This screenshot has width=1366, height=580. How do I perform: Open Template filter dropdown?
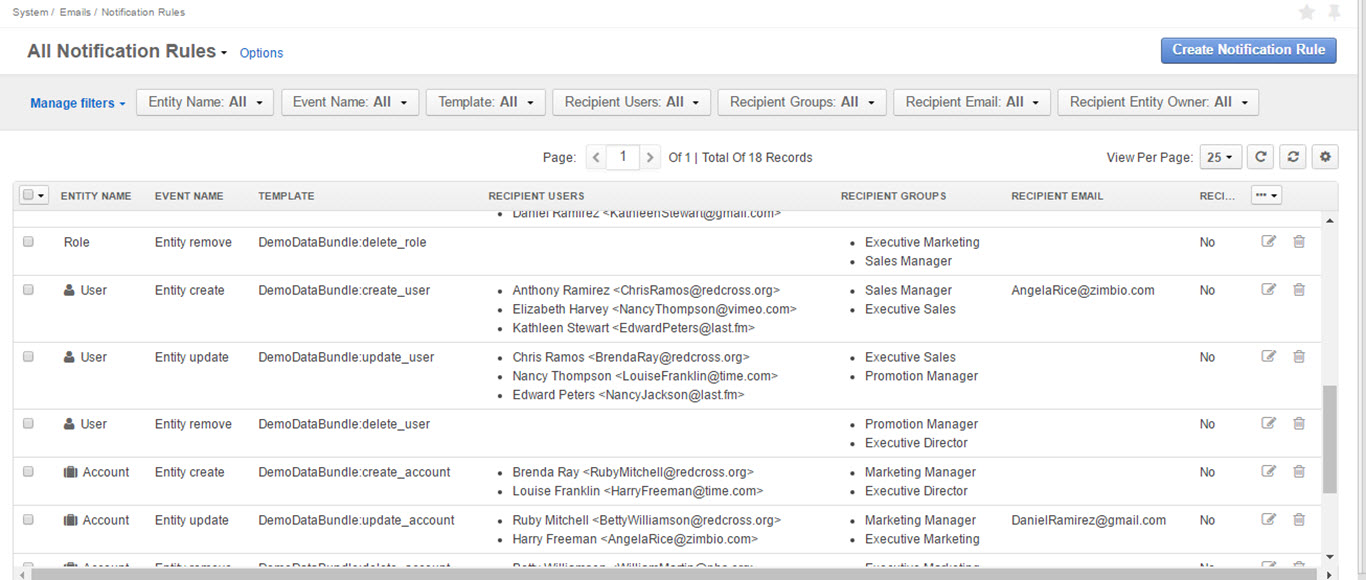click(485, 102)
